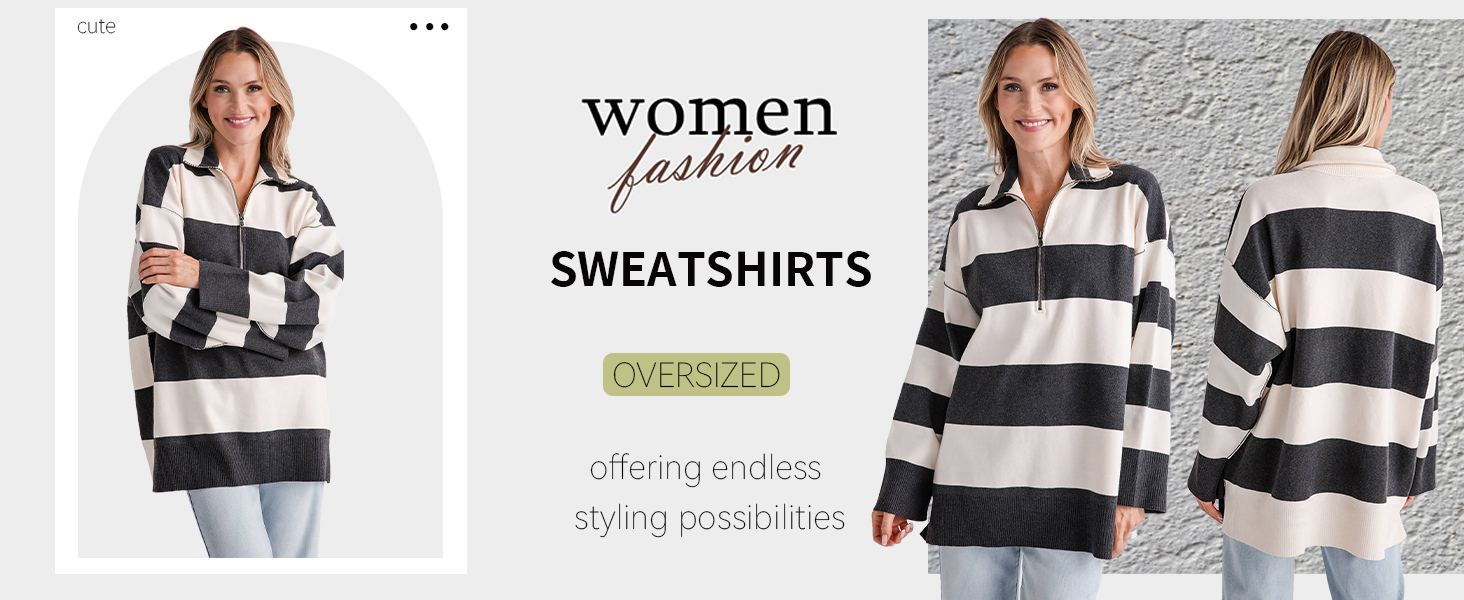
Task: Open the three-dot menu on the card
Action: pos(429,27)
